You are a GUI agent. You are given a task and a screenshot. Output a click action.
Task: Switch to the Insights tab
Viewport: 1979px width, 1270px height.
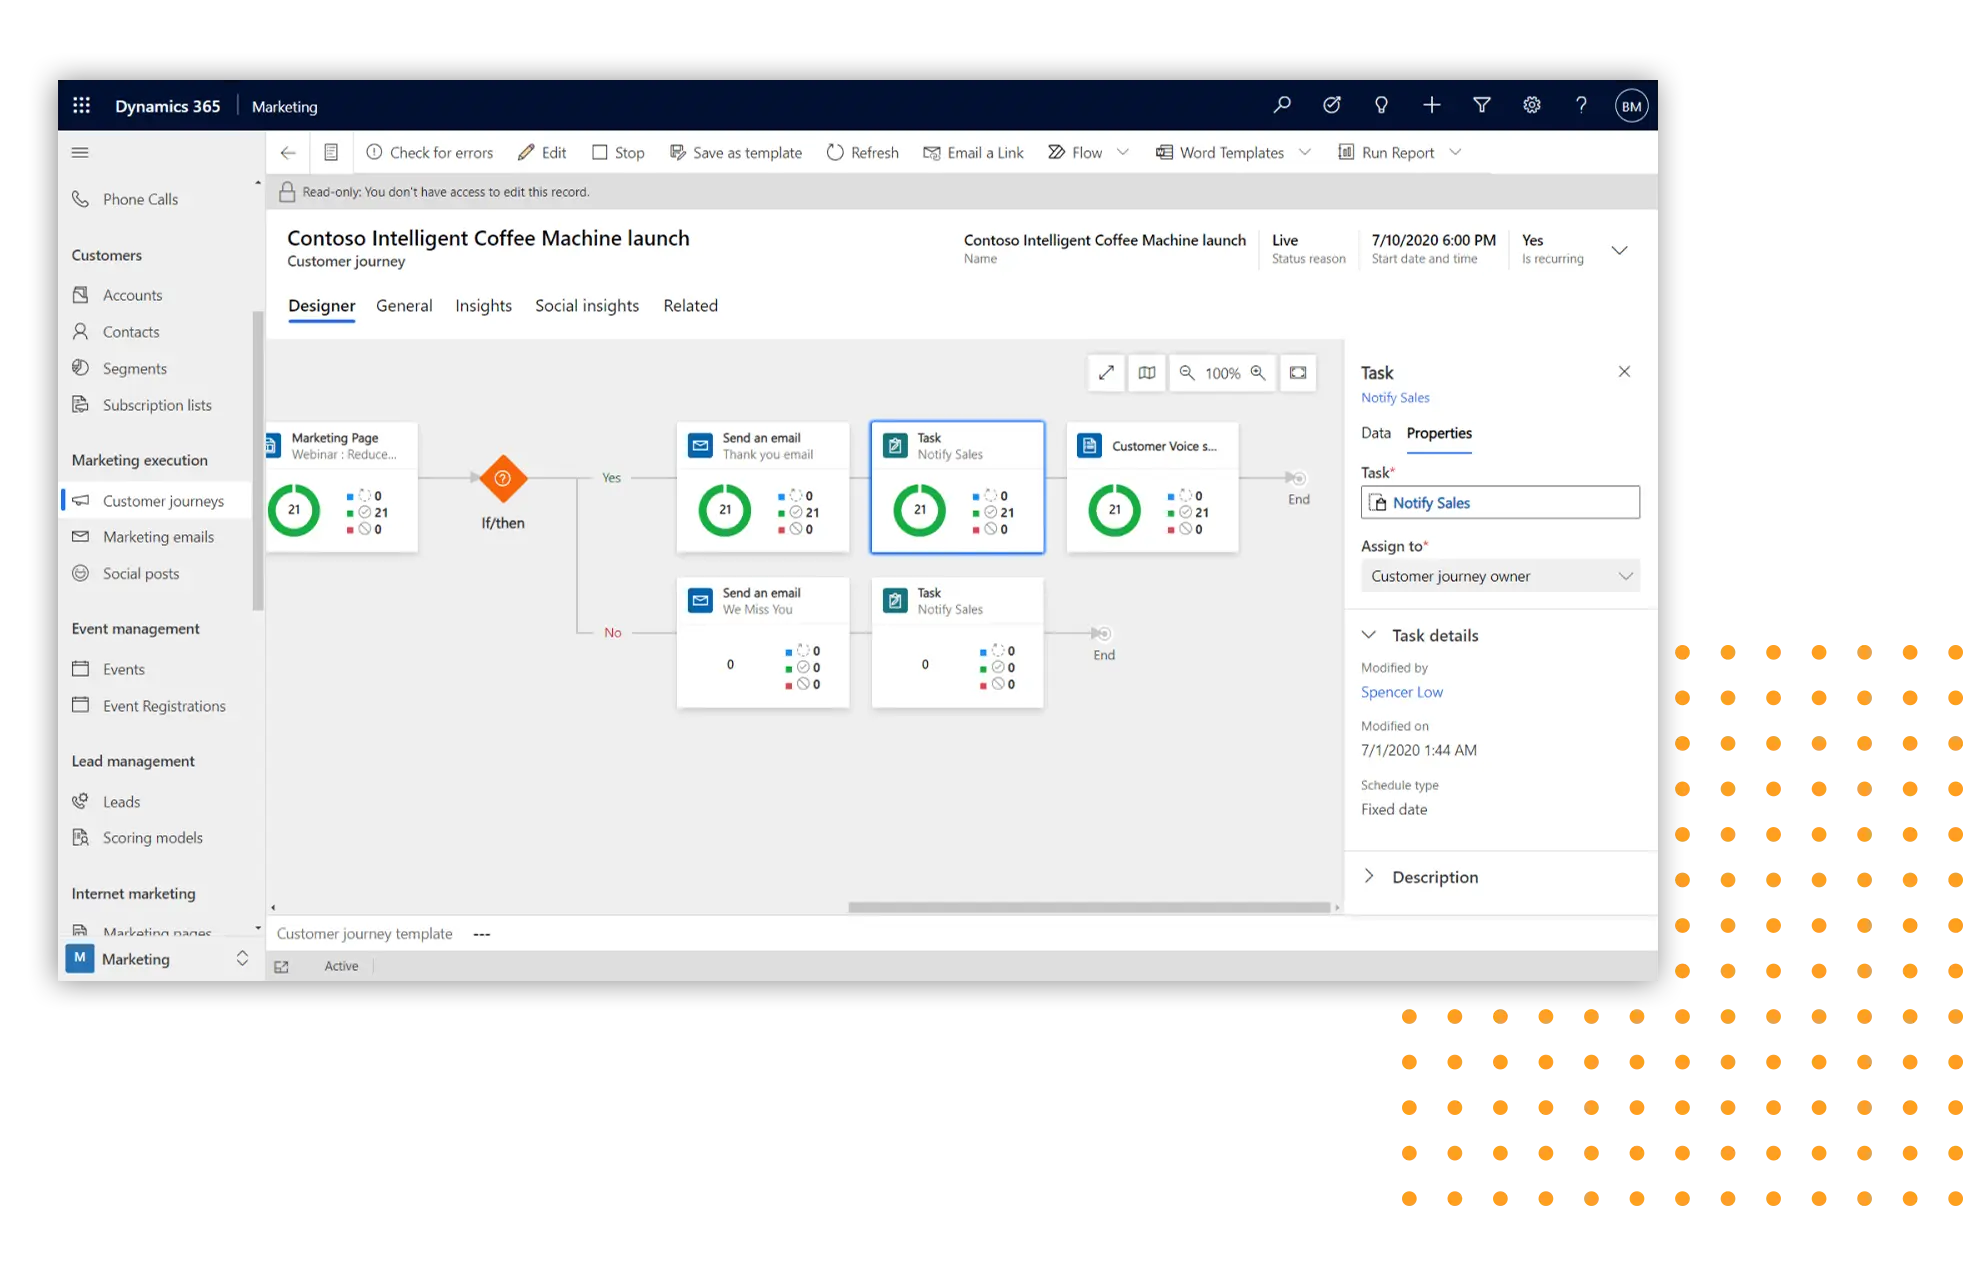[483, 306]
